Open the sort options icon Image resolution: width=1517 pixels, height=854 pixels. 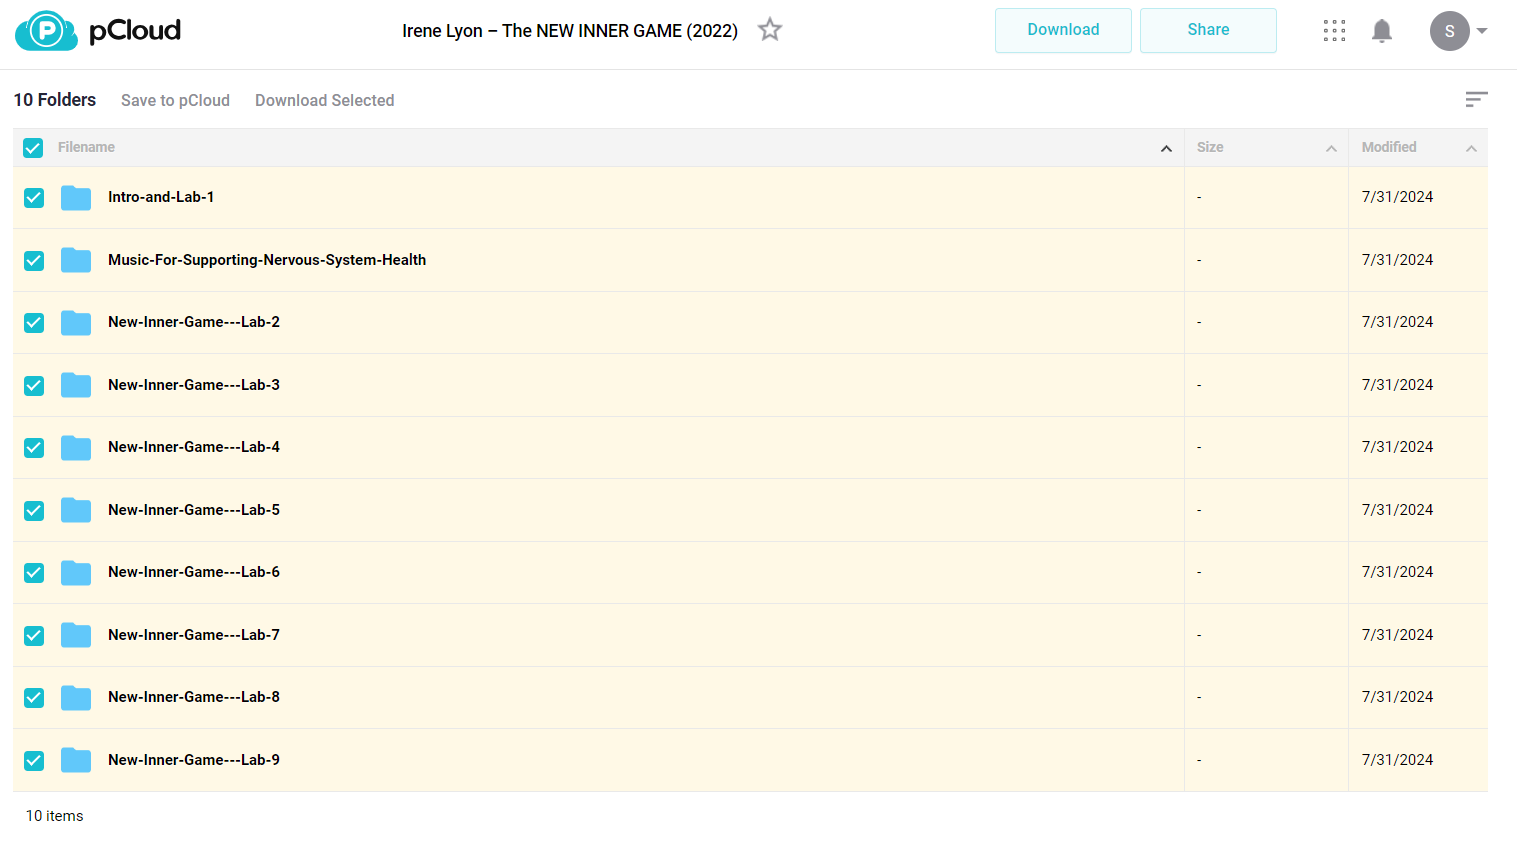(x=1476, y=99)
